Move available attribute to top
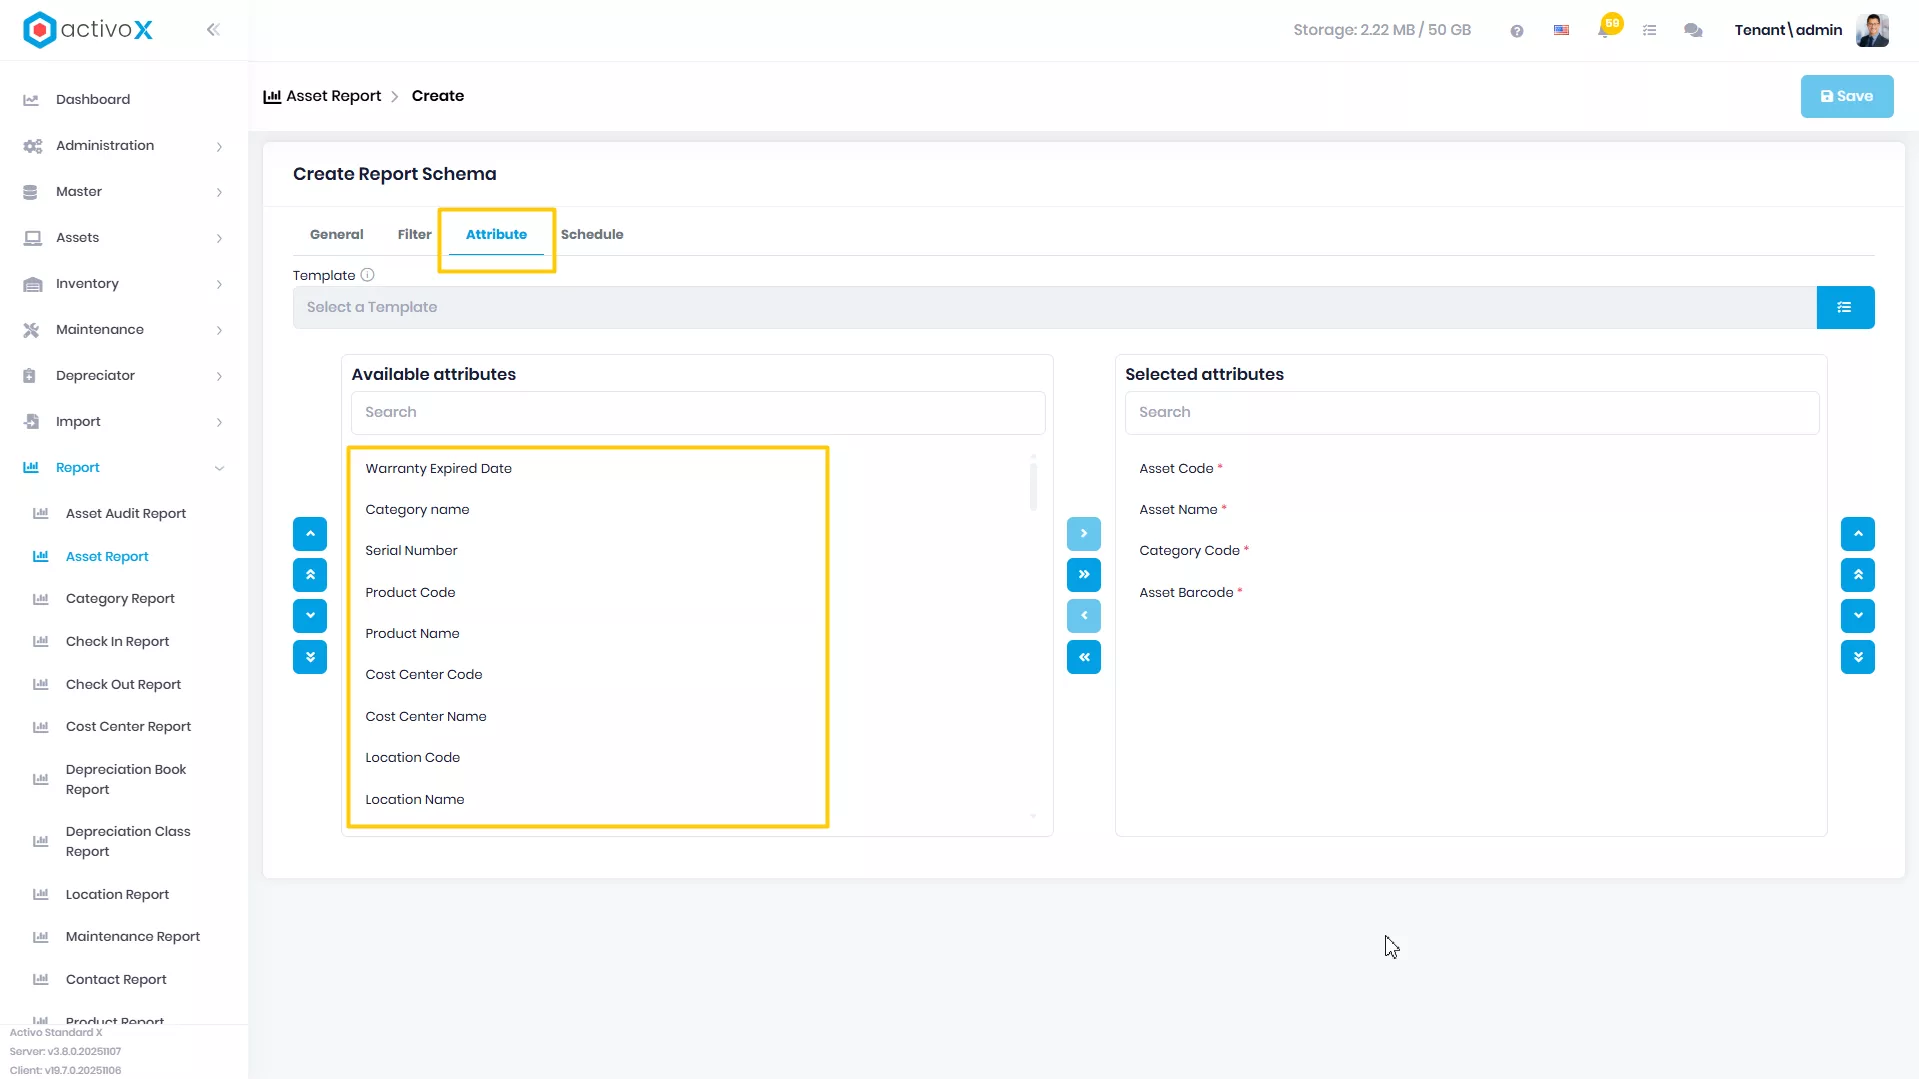This screenshot has width=1919, height=1079. coord(310,575)
